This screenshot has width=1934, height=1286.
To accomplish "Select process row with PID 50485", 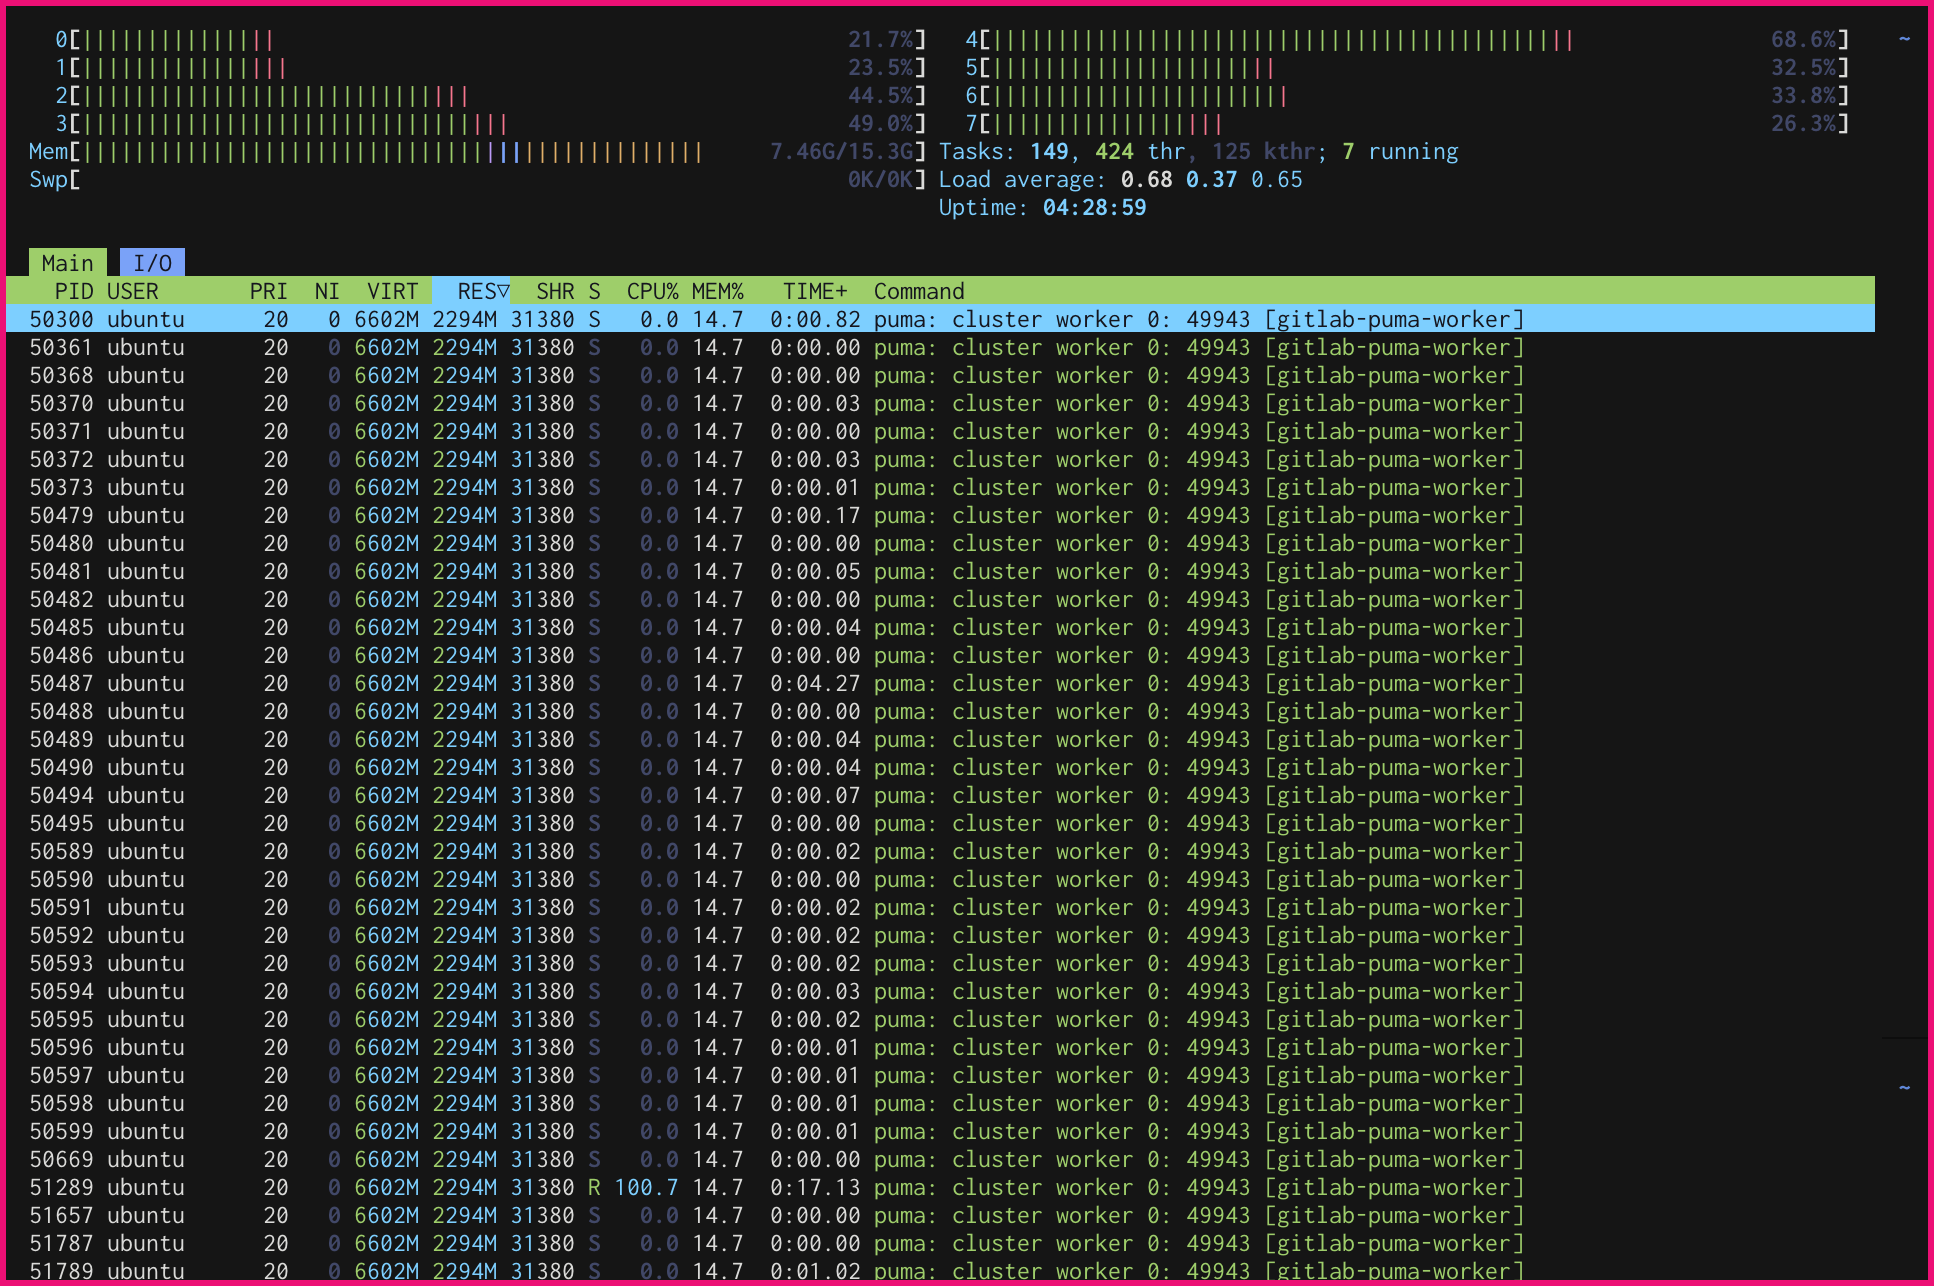I will coord(940,627).
